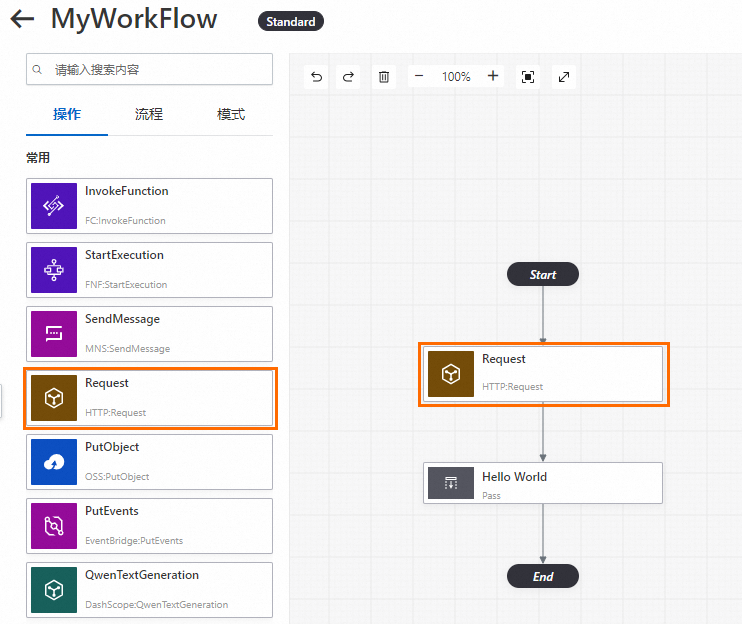Image resolution: width=742 pixels, height=624 pixels.
Task: Click DashScope:QwenTextGeneration subtitle
Action: (157, 605)
